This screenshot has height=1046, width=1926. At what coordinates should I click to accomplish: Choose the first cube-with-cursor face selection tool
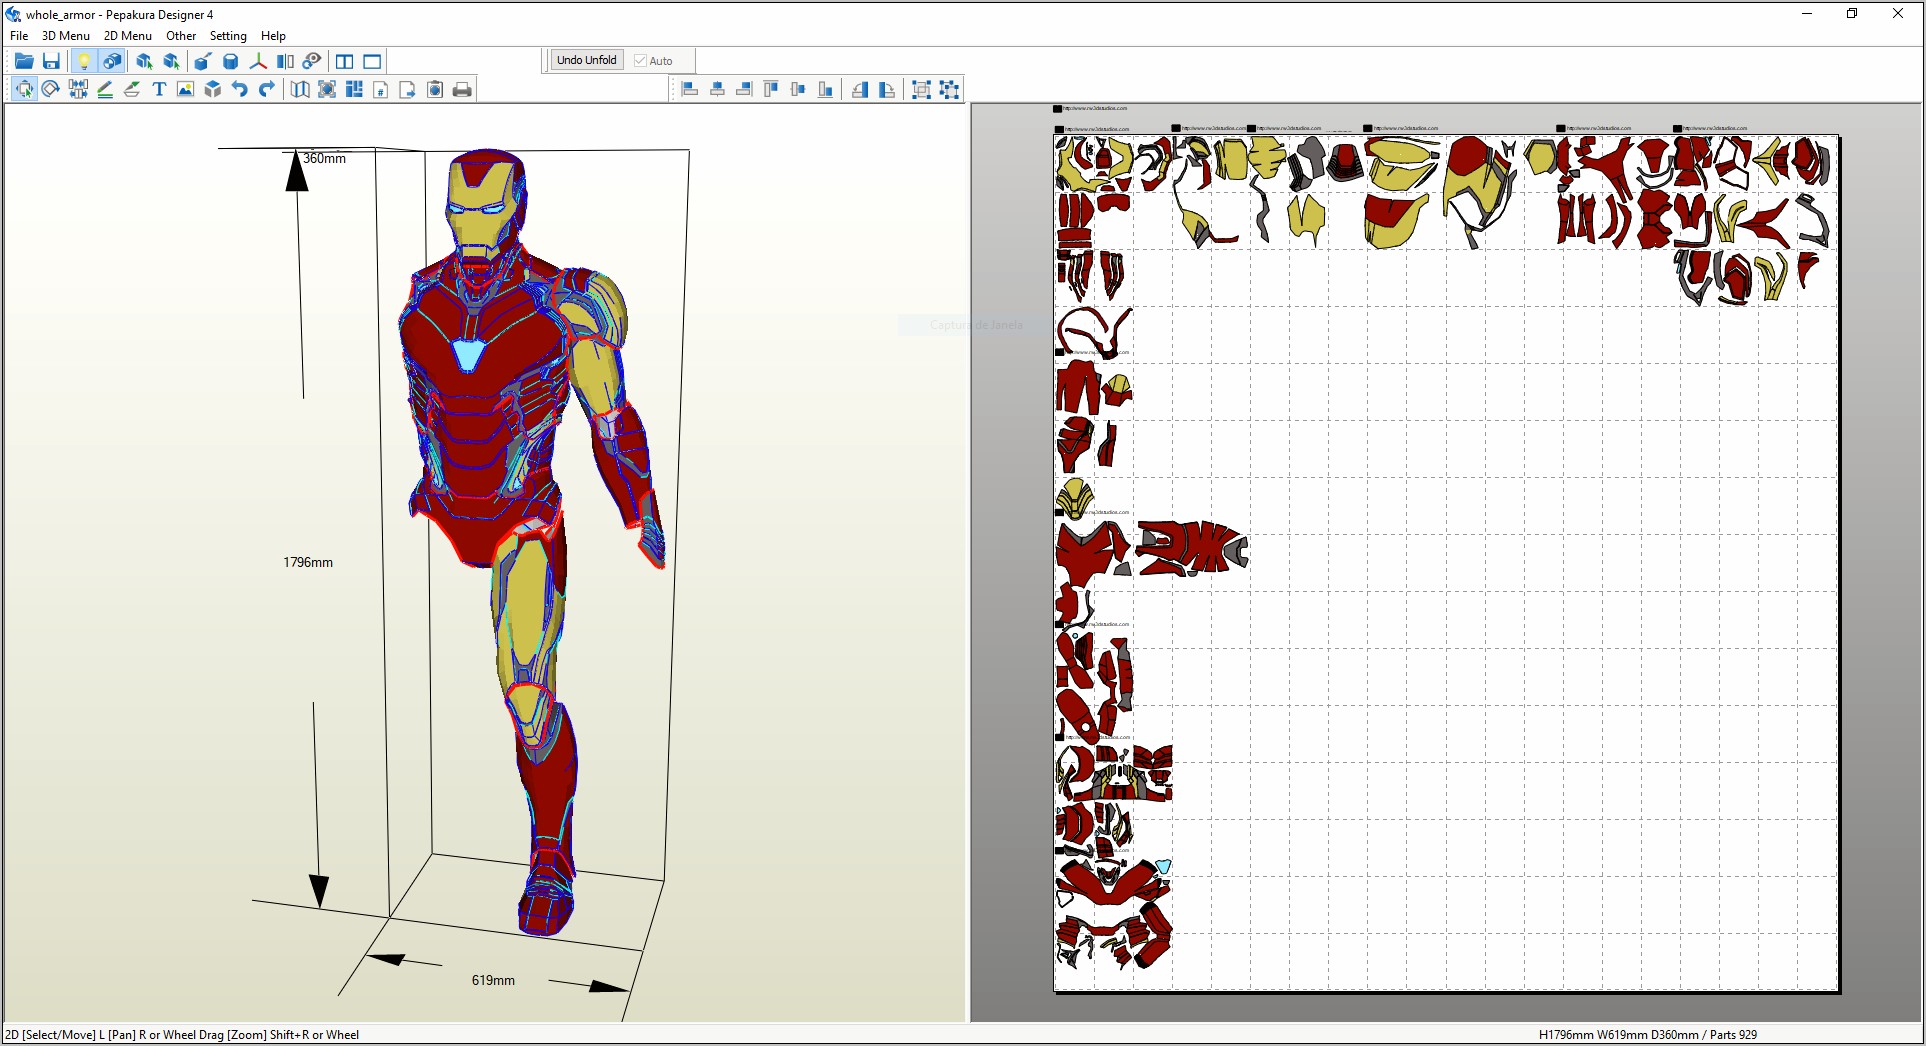tap(144, 62)
